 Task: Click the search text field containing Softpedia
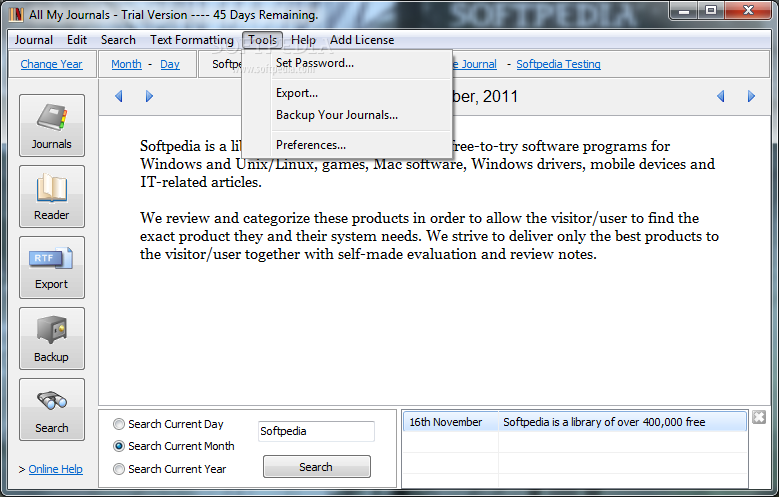coord(316,431)
